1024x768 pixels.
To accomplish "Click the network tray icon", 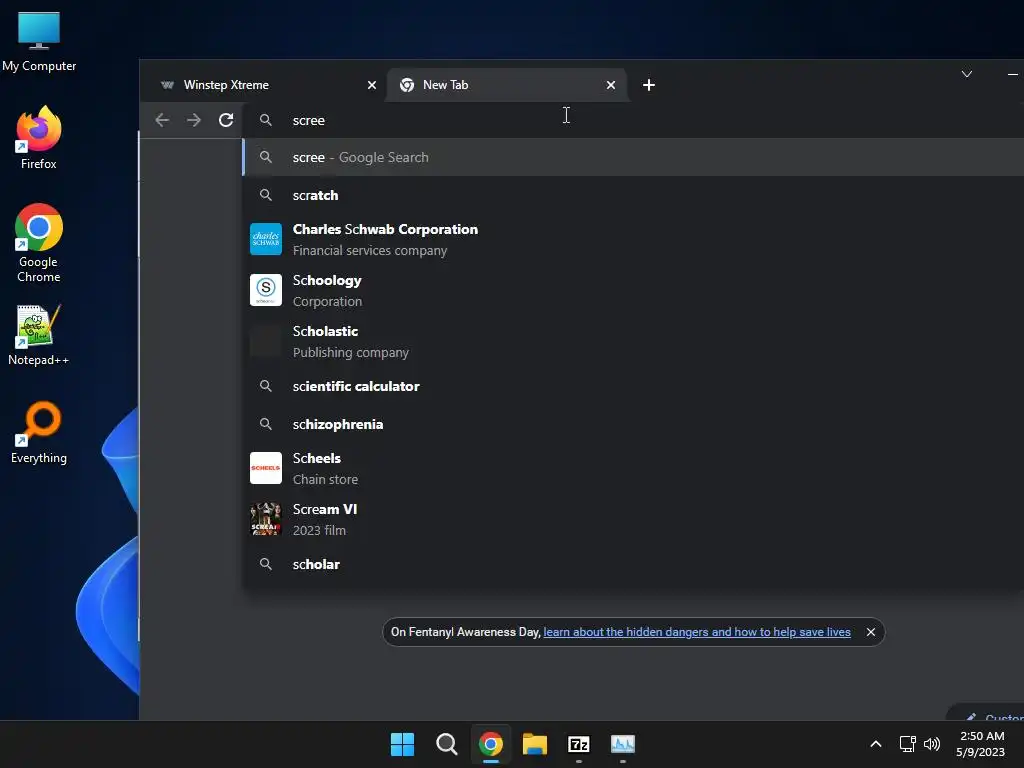I will (907, 744).
